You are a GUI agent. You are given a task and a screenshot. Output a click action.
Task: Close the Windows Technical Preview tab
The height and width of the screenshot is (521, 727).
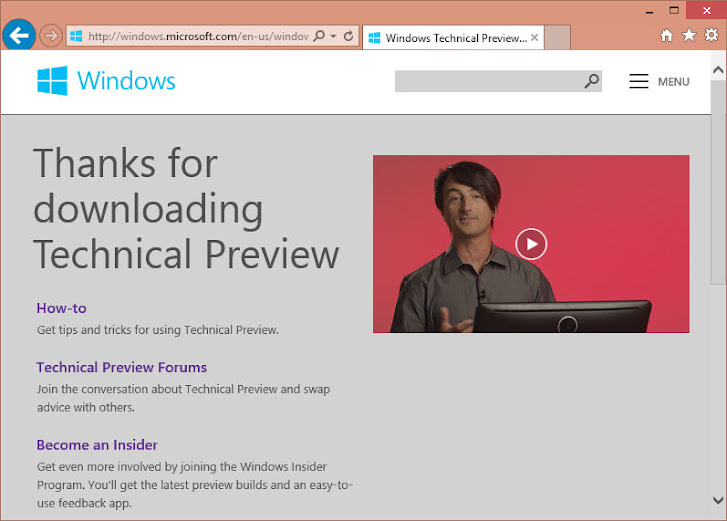tap(535, 38)
